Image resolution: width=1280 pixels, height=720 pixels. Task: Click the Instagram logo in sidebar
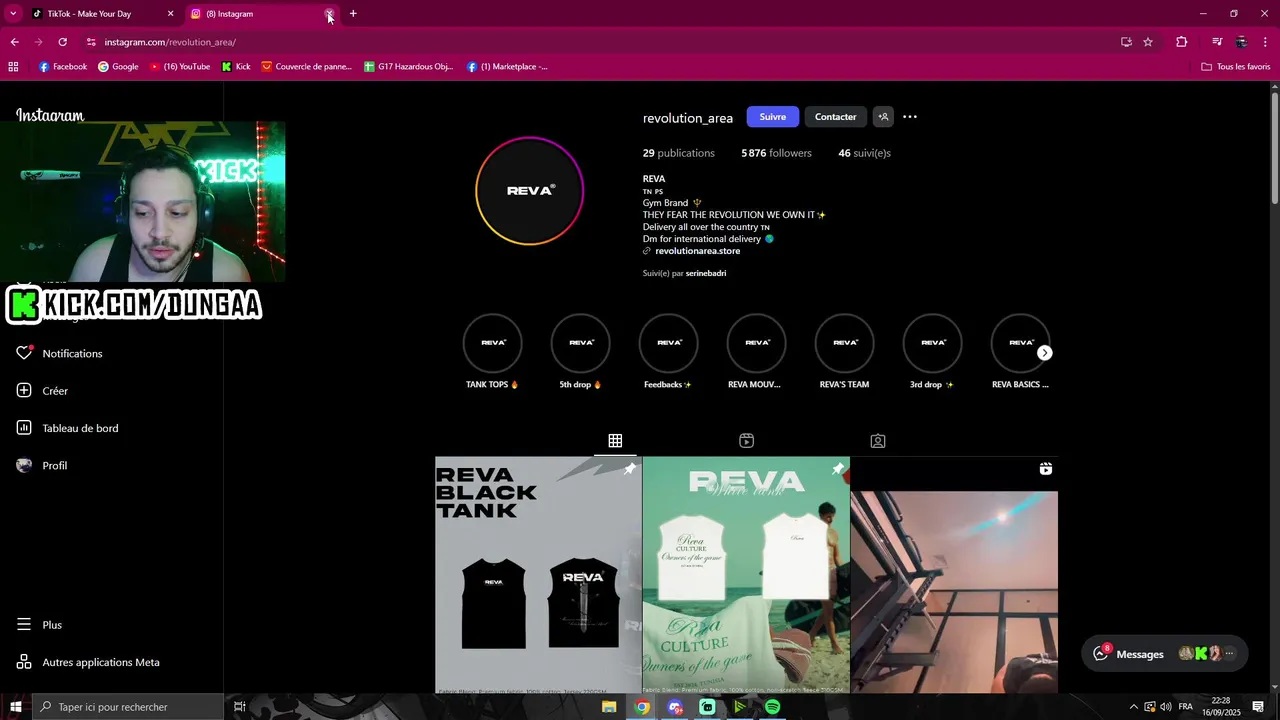[50, 115]
